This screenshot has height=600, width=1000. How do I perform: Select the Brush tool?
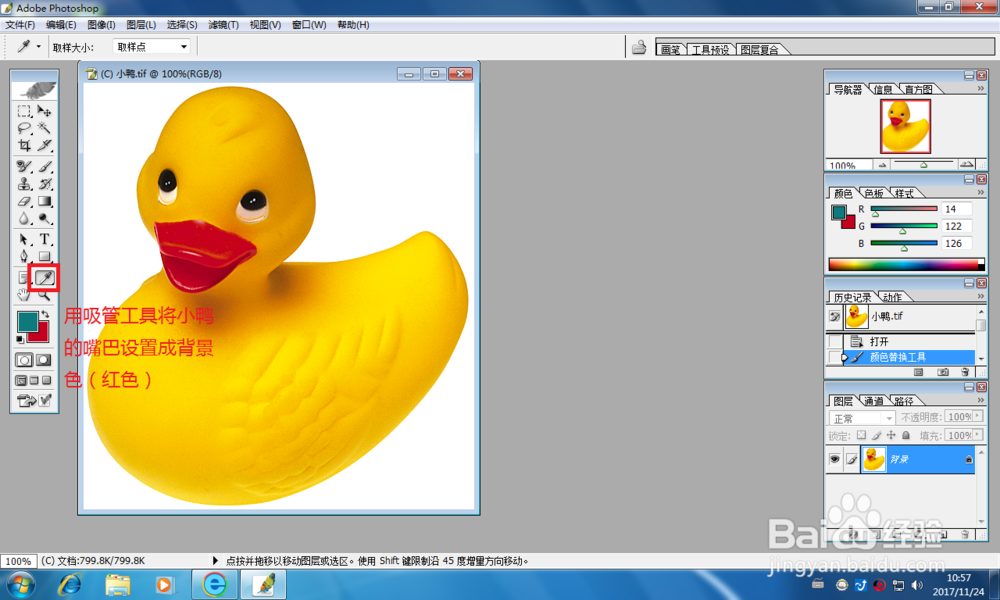point(44,166)
